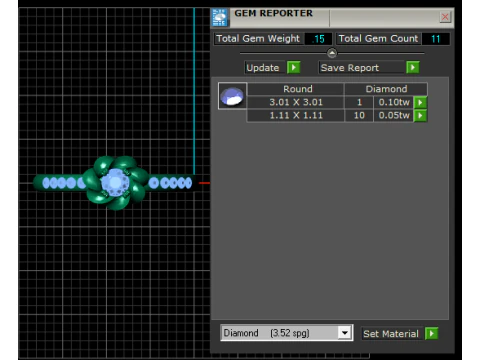Click the green arrow next to Update

click(x=293, y=67)
